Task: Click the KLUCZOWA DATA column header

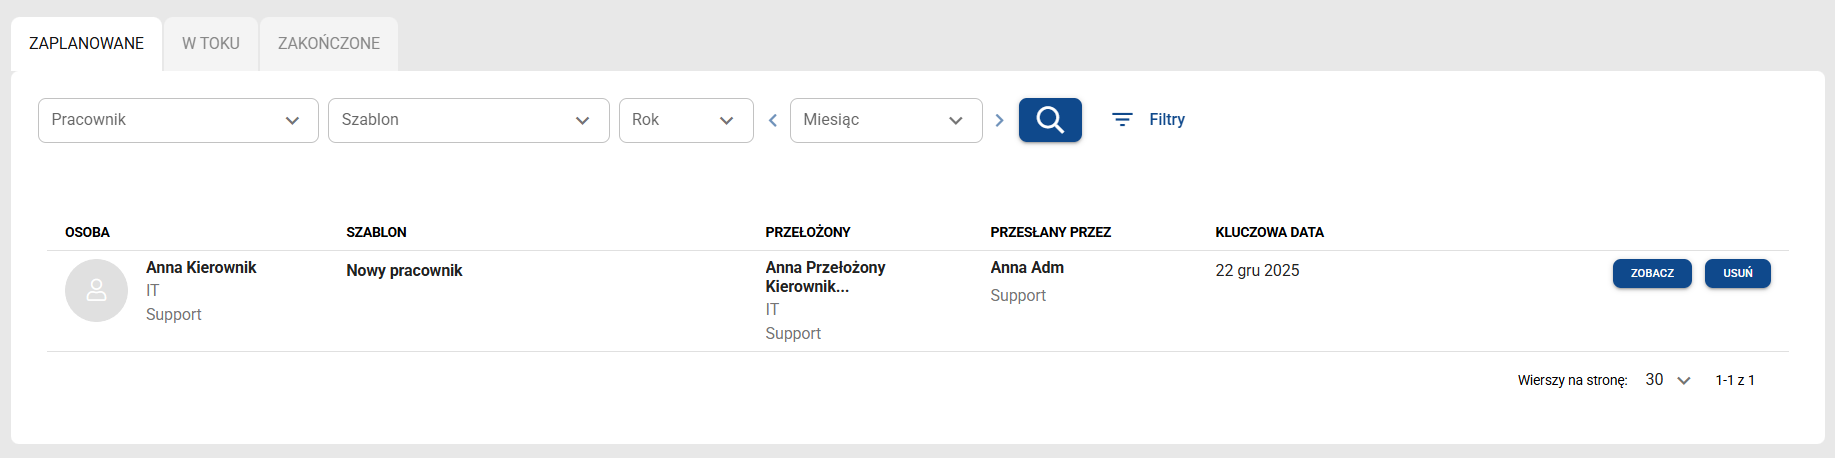Action: 1269,232
